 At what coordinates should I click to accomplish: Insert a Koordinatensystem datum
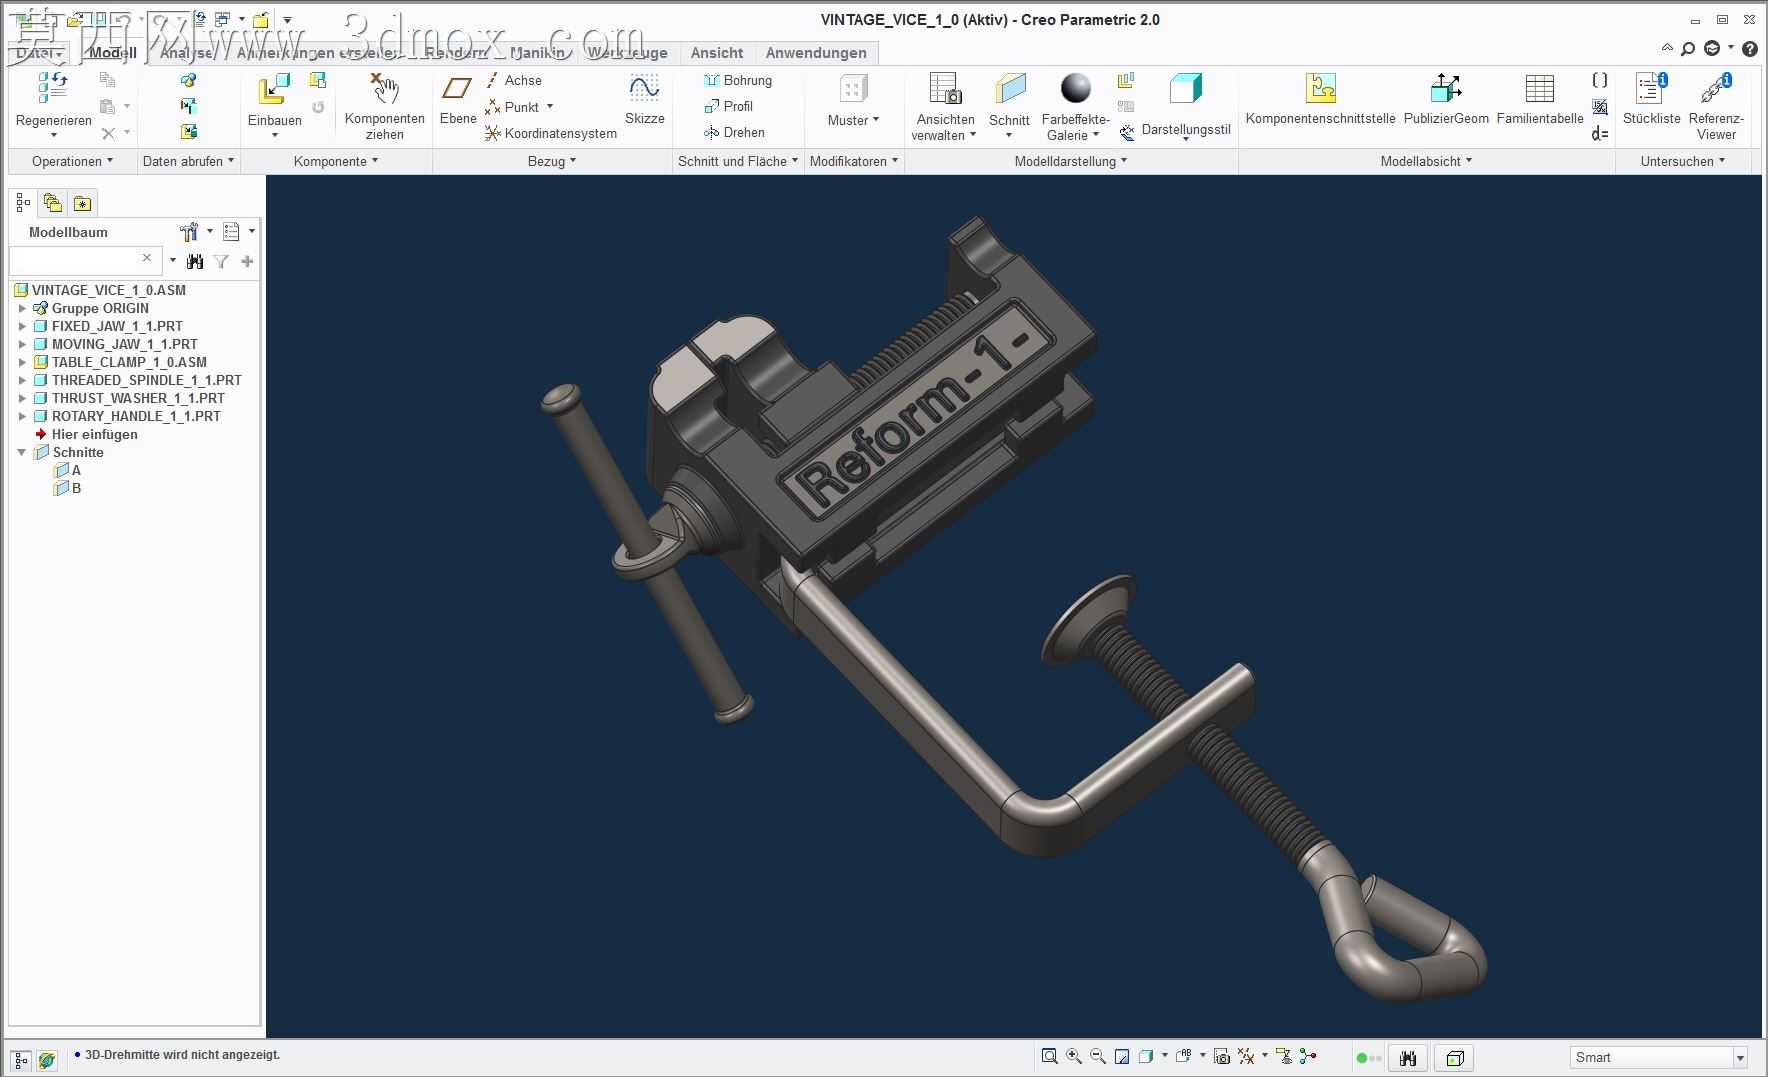click(551, 133)
